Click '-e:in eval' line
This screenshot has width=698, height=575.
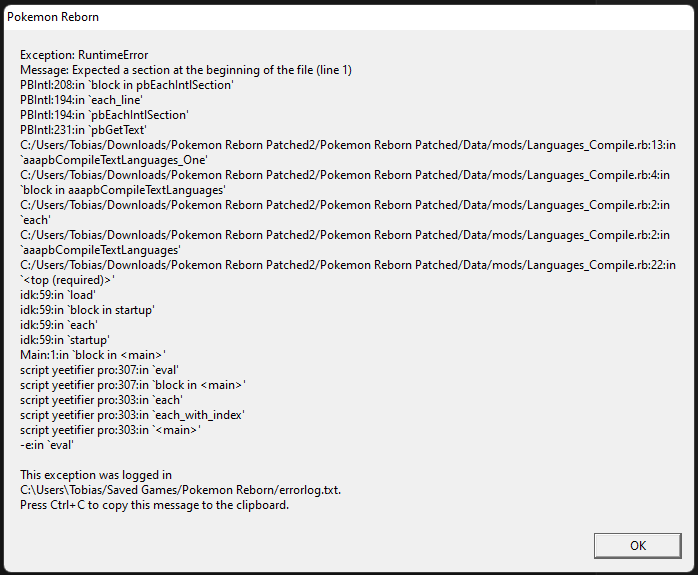click(47, 445)
